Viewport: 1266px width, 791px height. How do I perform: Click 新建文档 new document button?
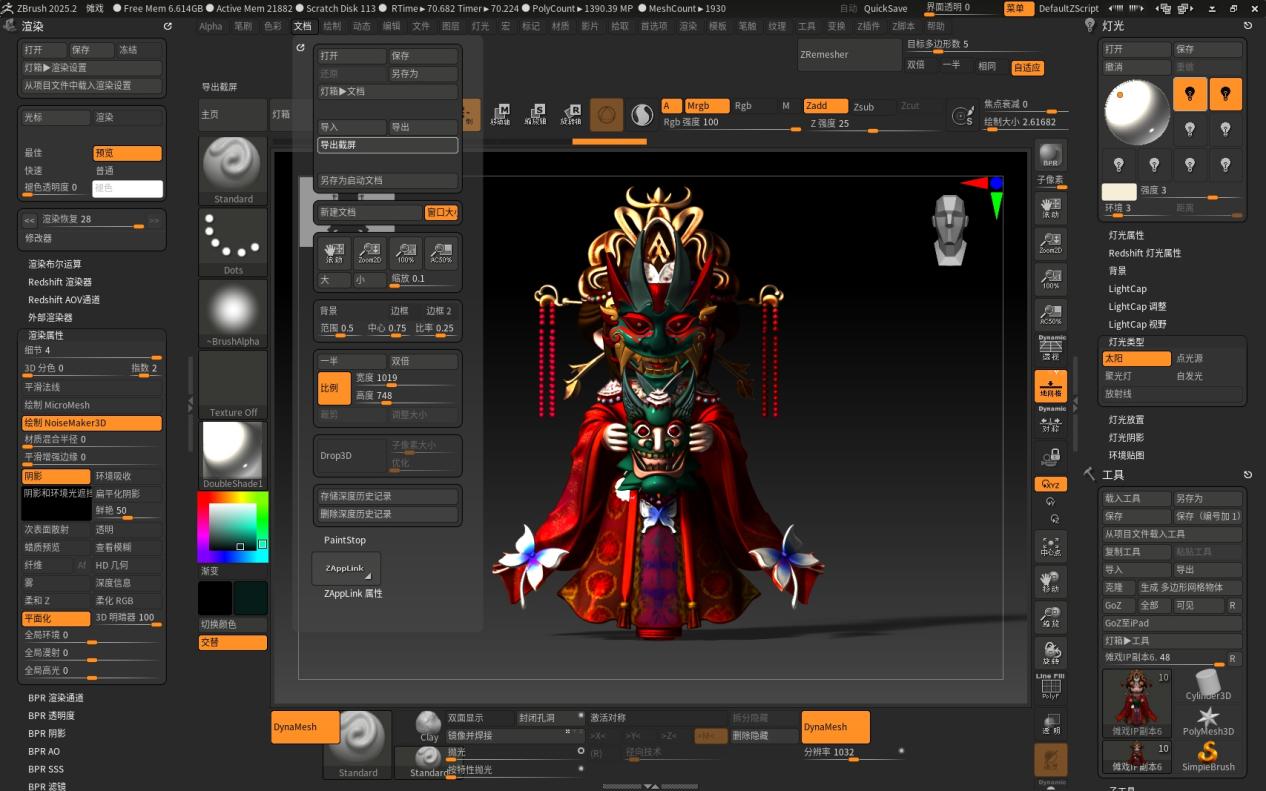pos(369,212)
